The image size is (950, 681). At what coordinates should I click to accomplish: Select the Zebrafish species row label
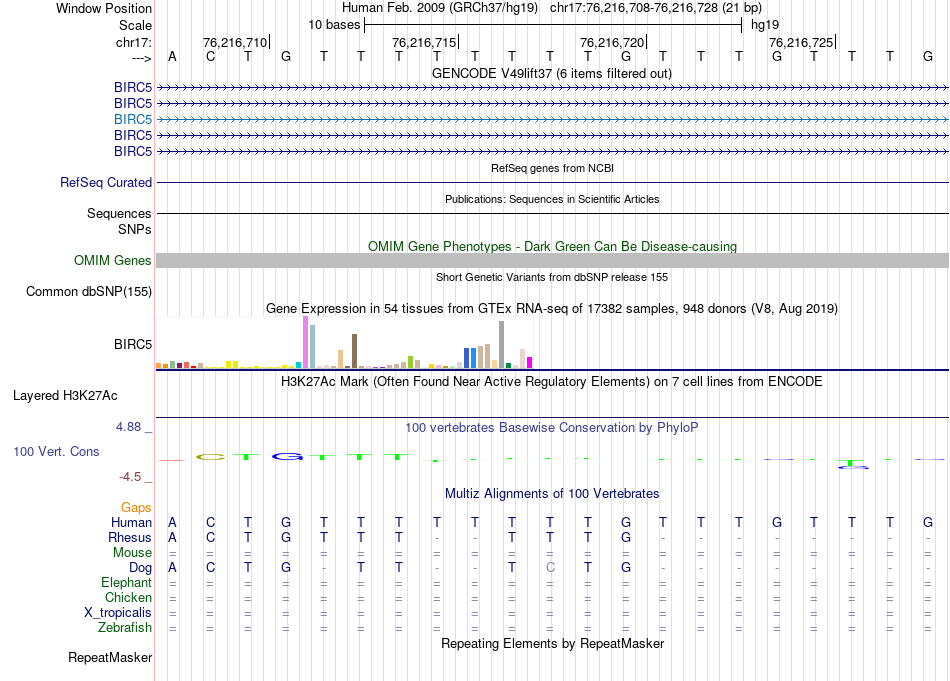125,628
